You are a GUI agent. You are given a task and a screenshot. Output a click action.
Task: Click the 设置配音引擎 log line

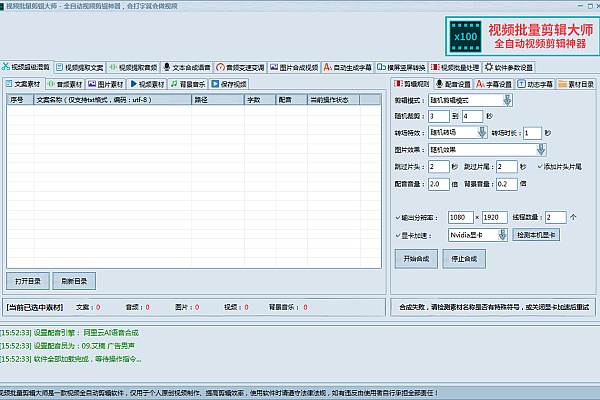tap(70, 333)
